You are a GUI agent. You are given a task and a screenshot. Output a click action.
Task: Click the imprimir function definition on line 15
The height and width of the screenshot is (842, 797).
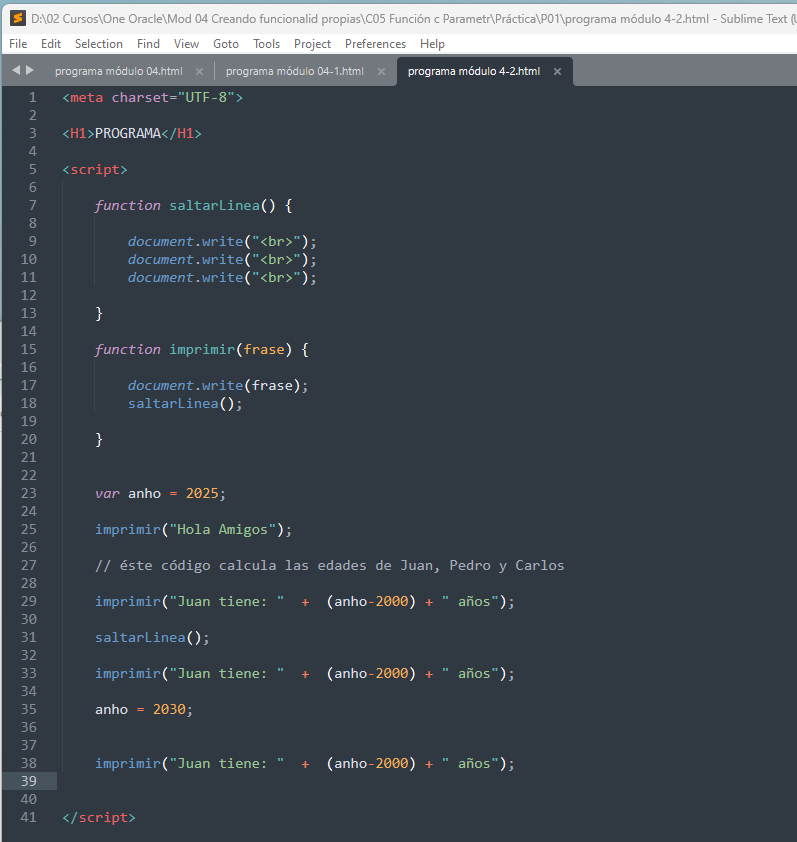[x=202, y=349]
